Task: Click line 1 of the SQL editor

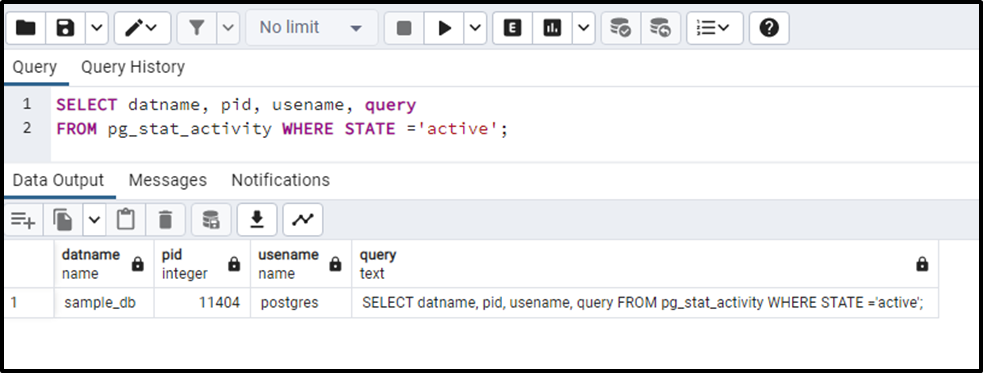Action: pos(236,105)
